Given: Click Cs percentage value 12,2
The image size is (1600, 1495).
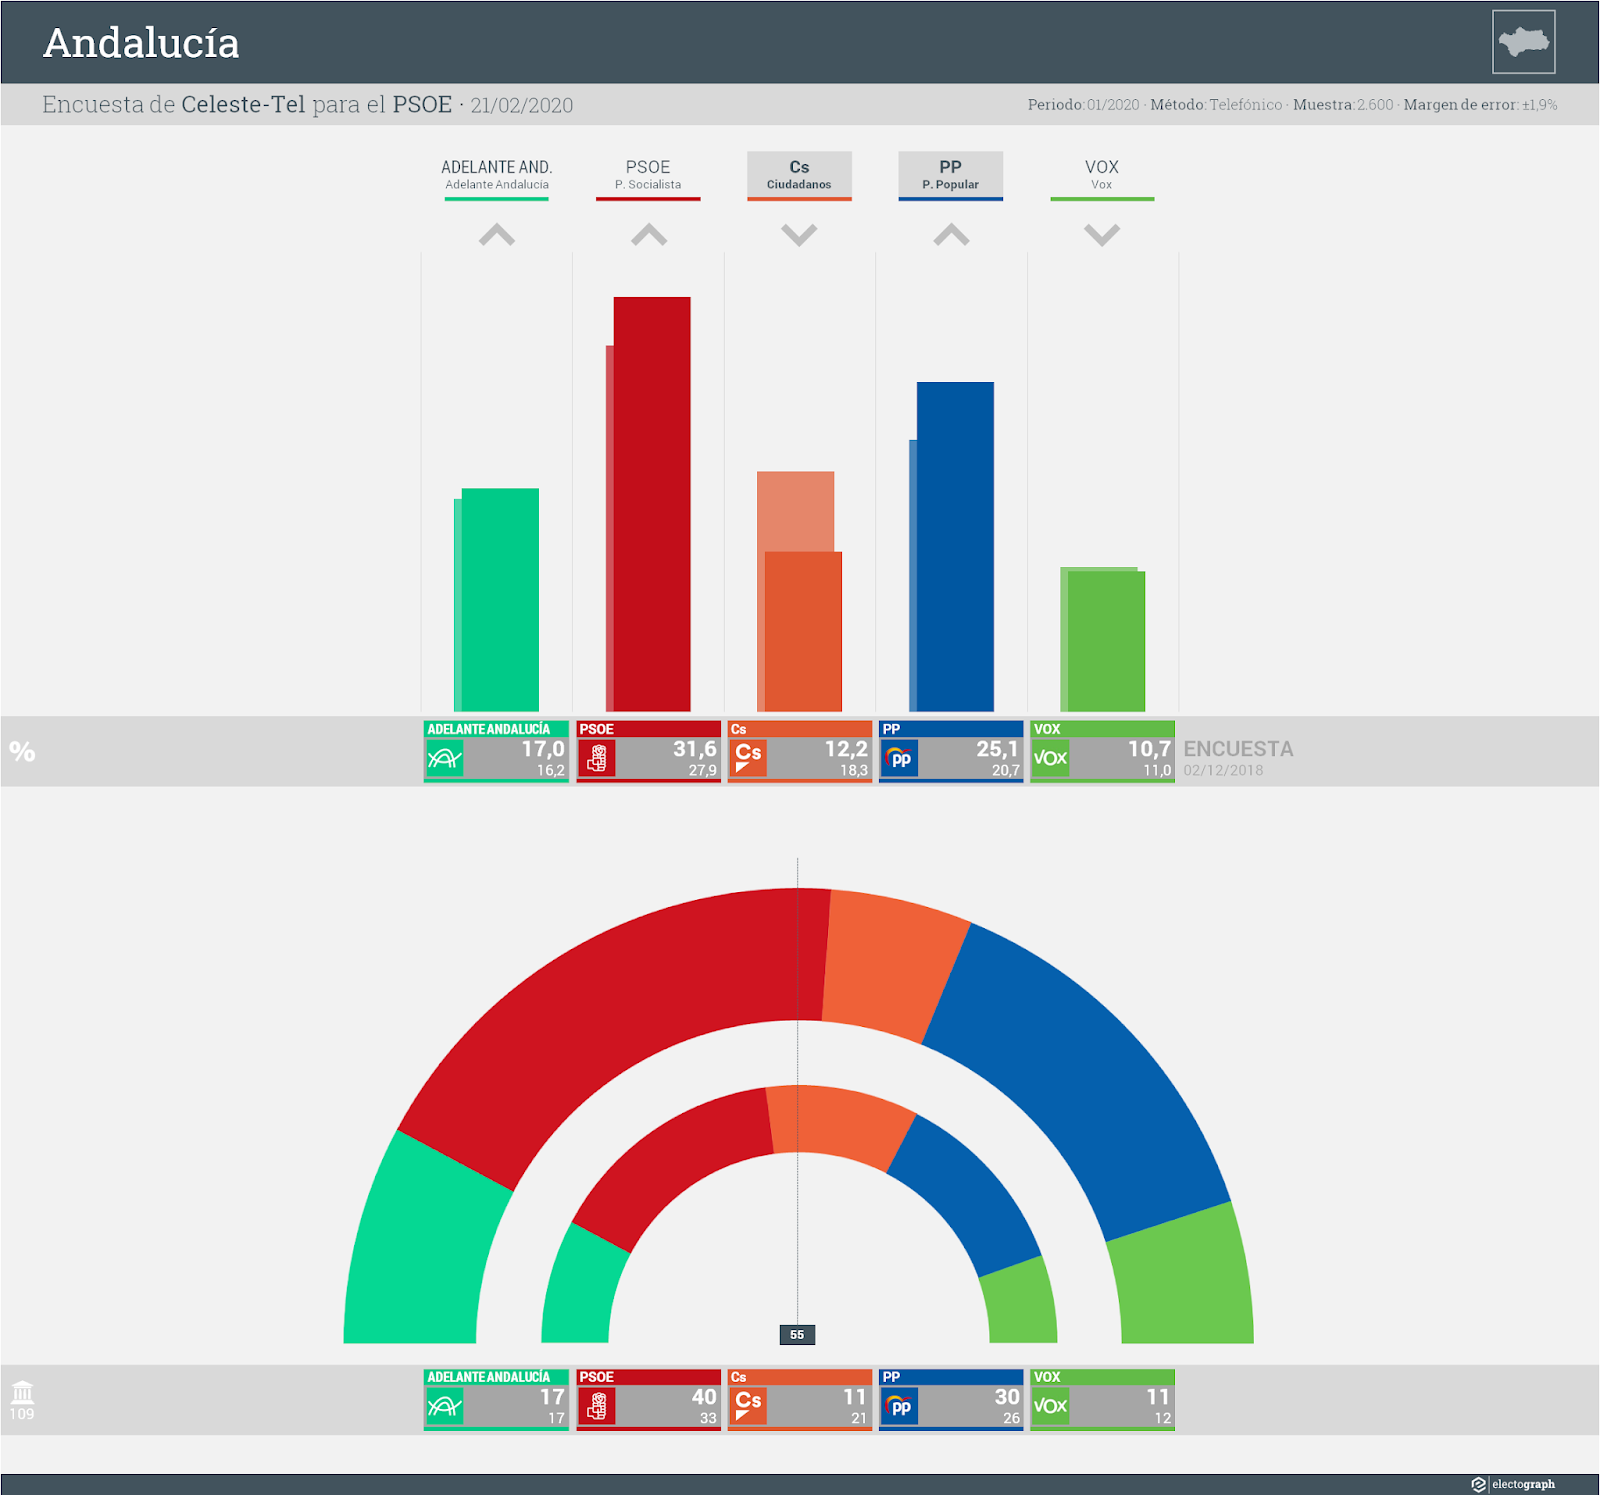Looking at the screenshot, I should (846, 749).
